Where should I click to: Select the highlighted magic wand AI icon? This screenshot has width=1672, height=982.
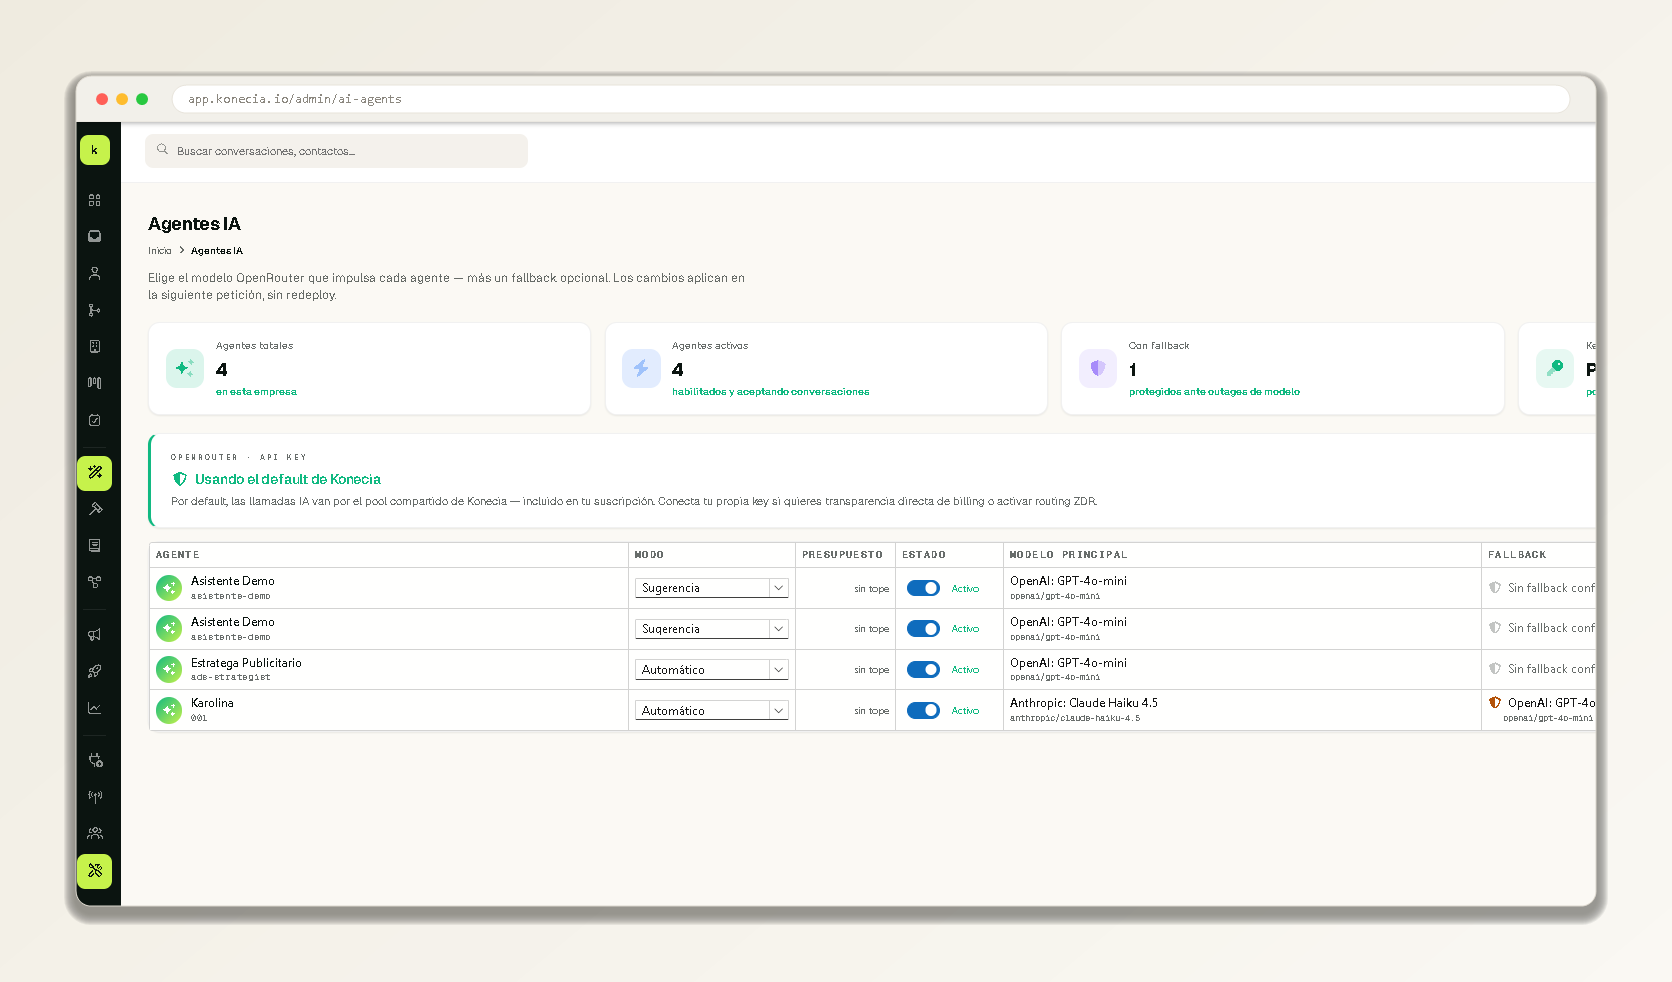(95, 473)
